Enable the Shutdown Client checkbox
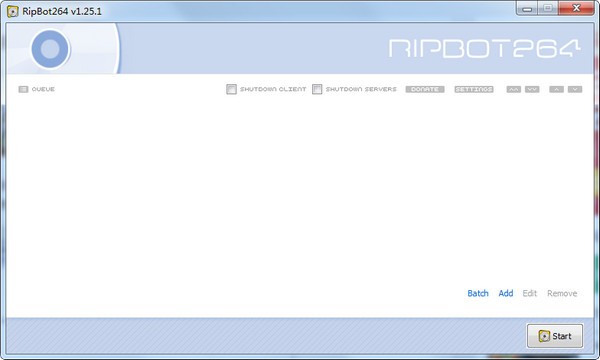 click(231, 89)
